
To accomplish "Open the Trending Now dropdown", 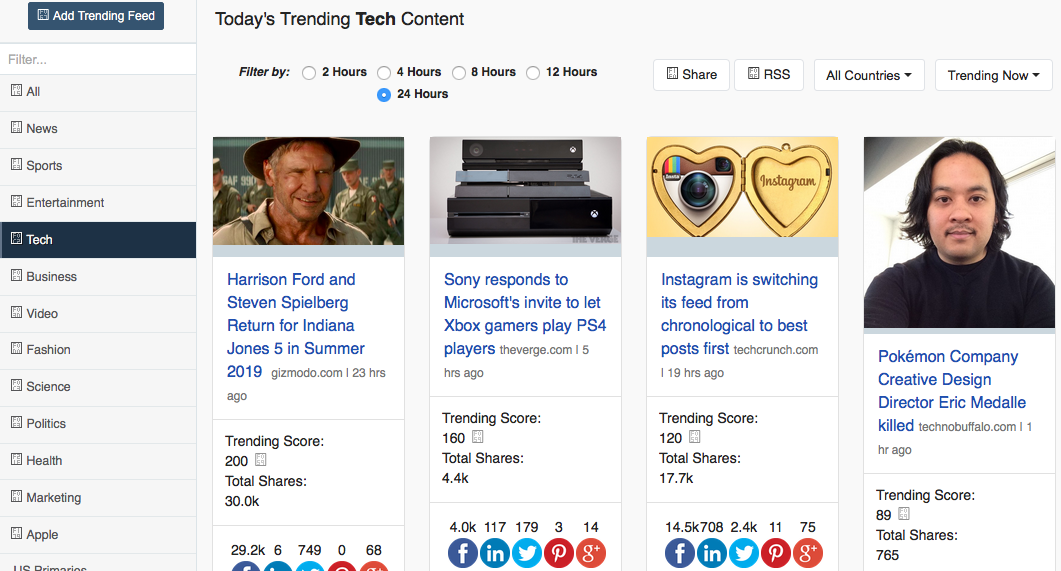I will tap(993, 75).
